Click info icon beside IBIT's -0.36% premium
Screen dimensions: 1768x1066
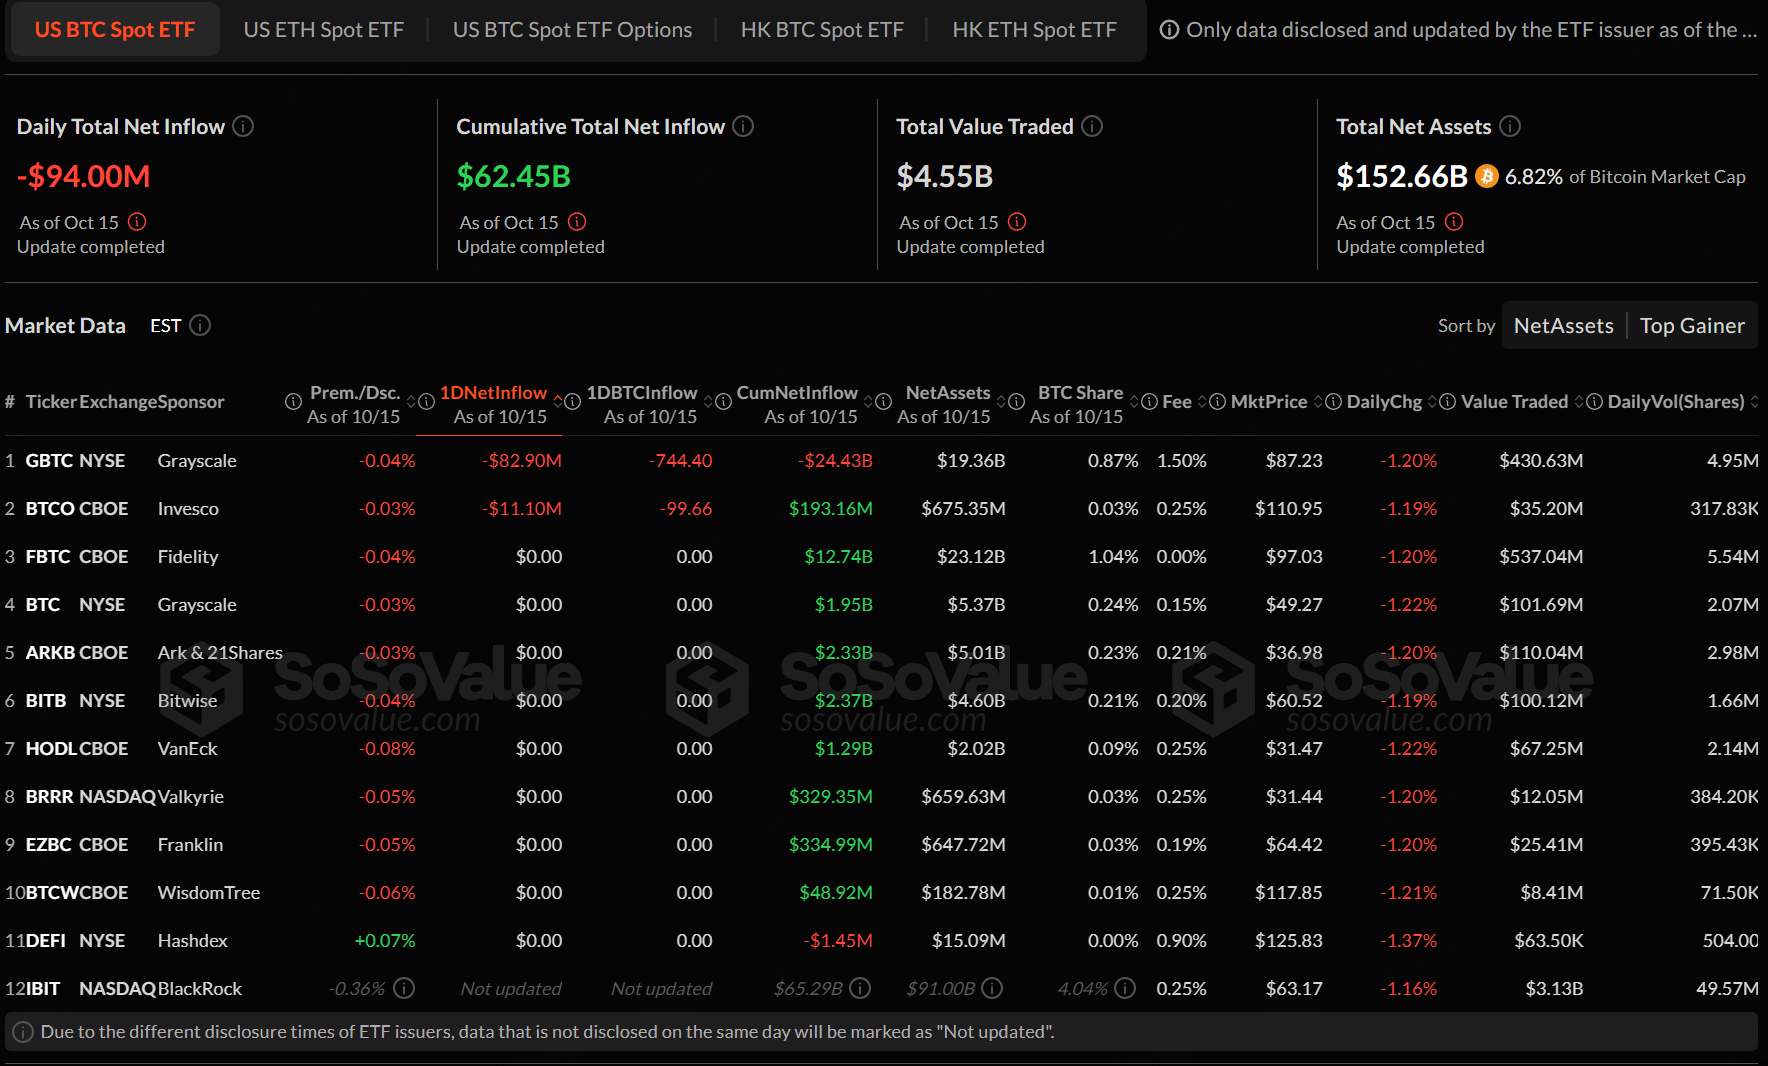tap(404, 988)
